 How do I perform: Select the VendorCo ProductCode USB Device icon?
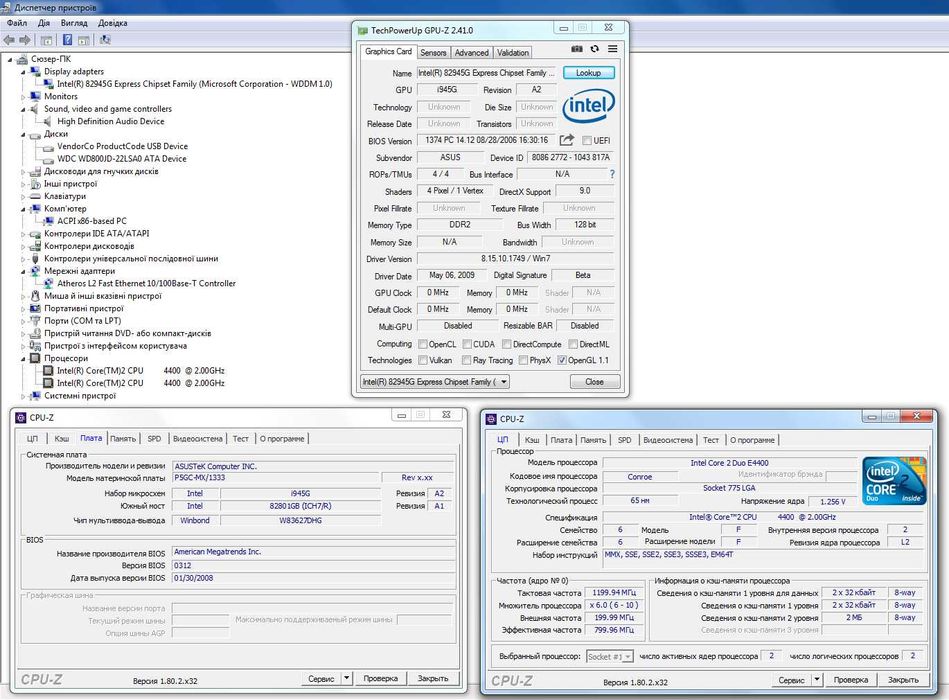[48, 146]
